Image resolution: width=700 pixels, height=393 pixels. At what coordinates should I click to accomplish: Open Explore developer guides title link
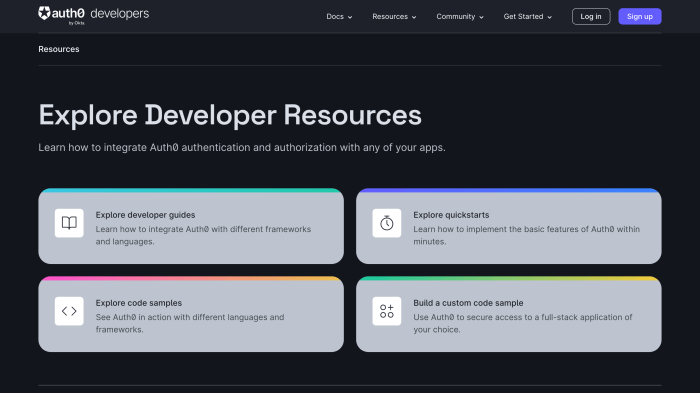tap(145, 215)
